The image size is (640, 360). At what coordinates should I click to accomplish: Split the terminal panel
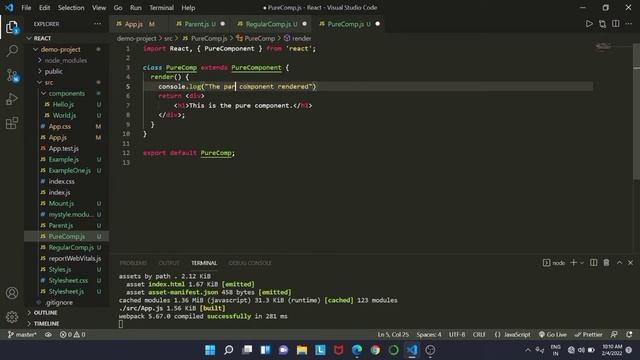point(593,263)
